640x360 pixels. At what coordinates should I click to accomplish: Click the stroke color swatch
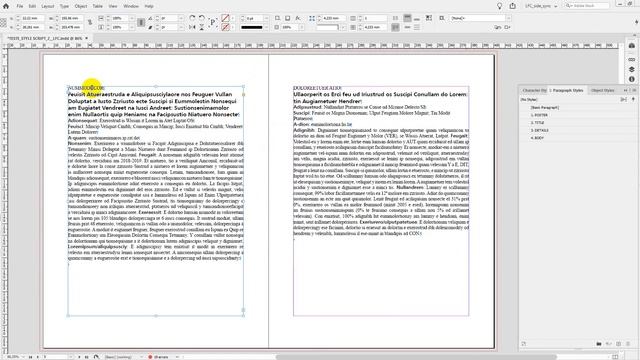[x=225, y=27]
